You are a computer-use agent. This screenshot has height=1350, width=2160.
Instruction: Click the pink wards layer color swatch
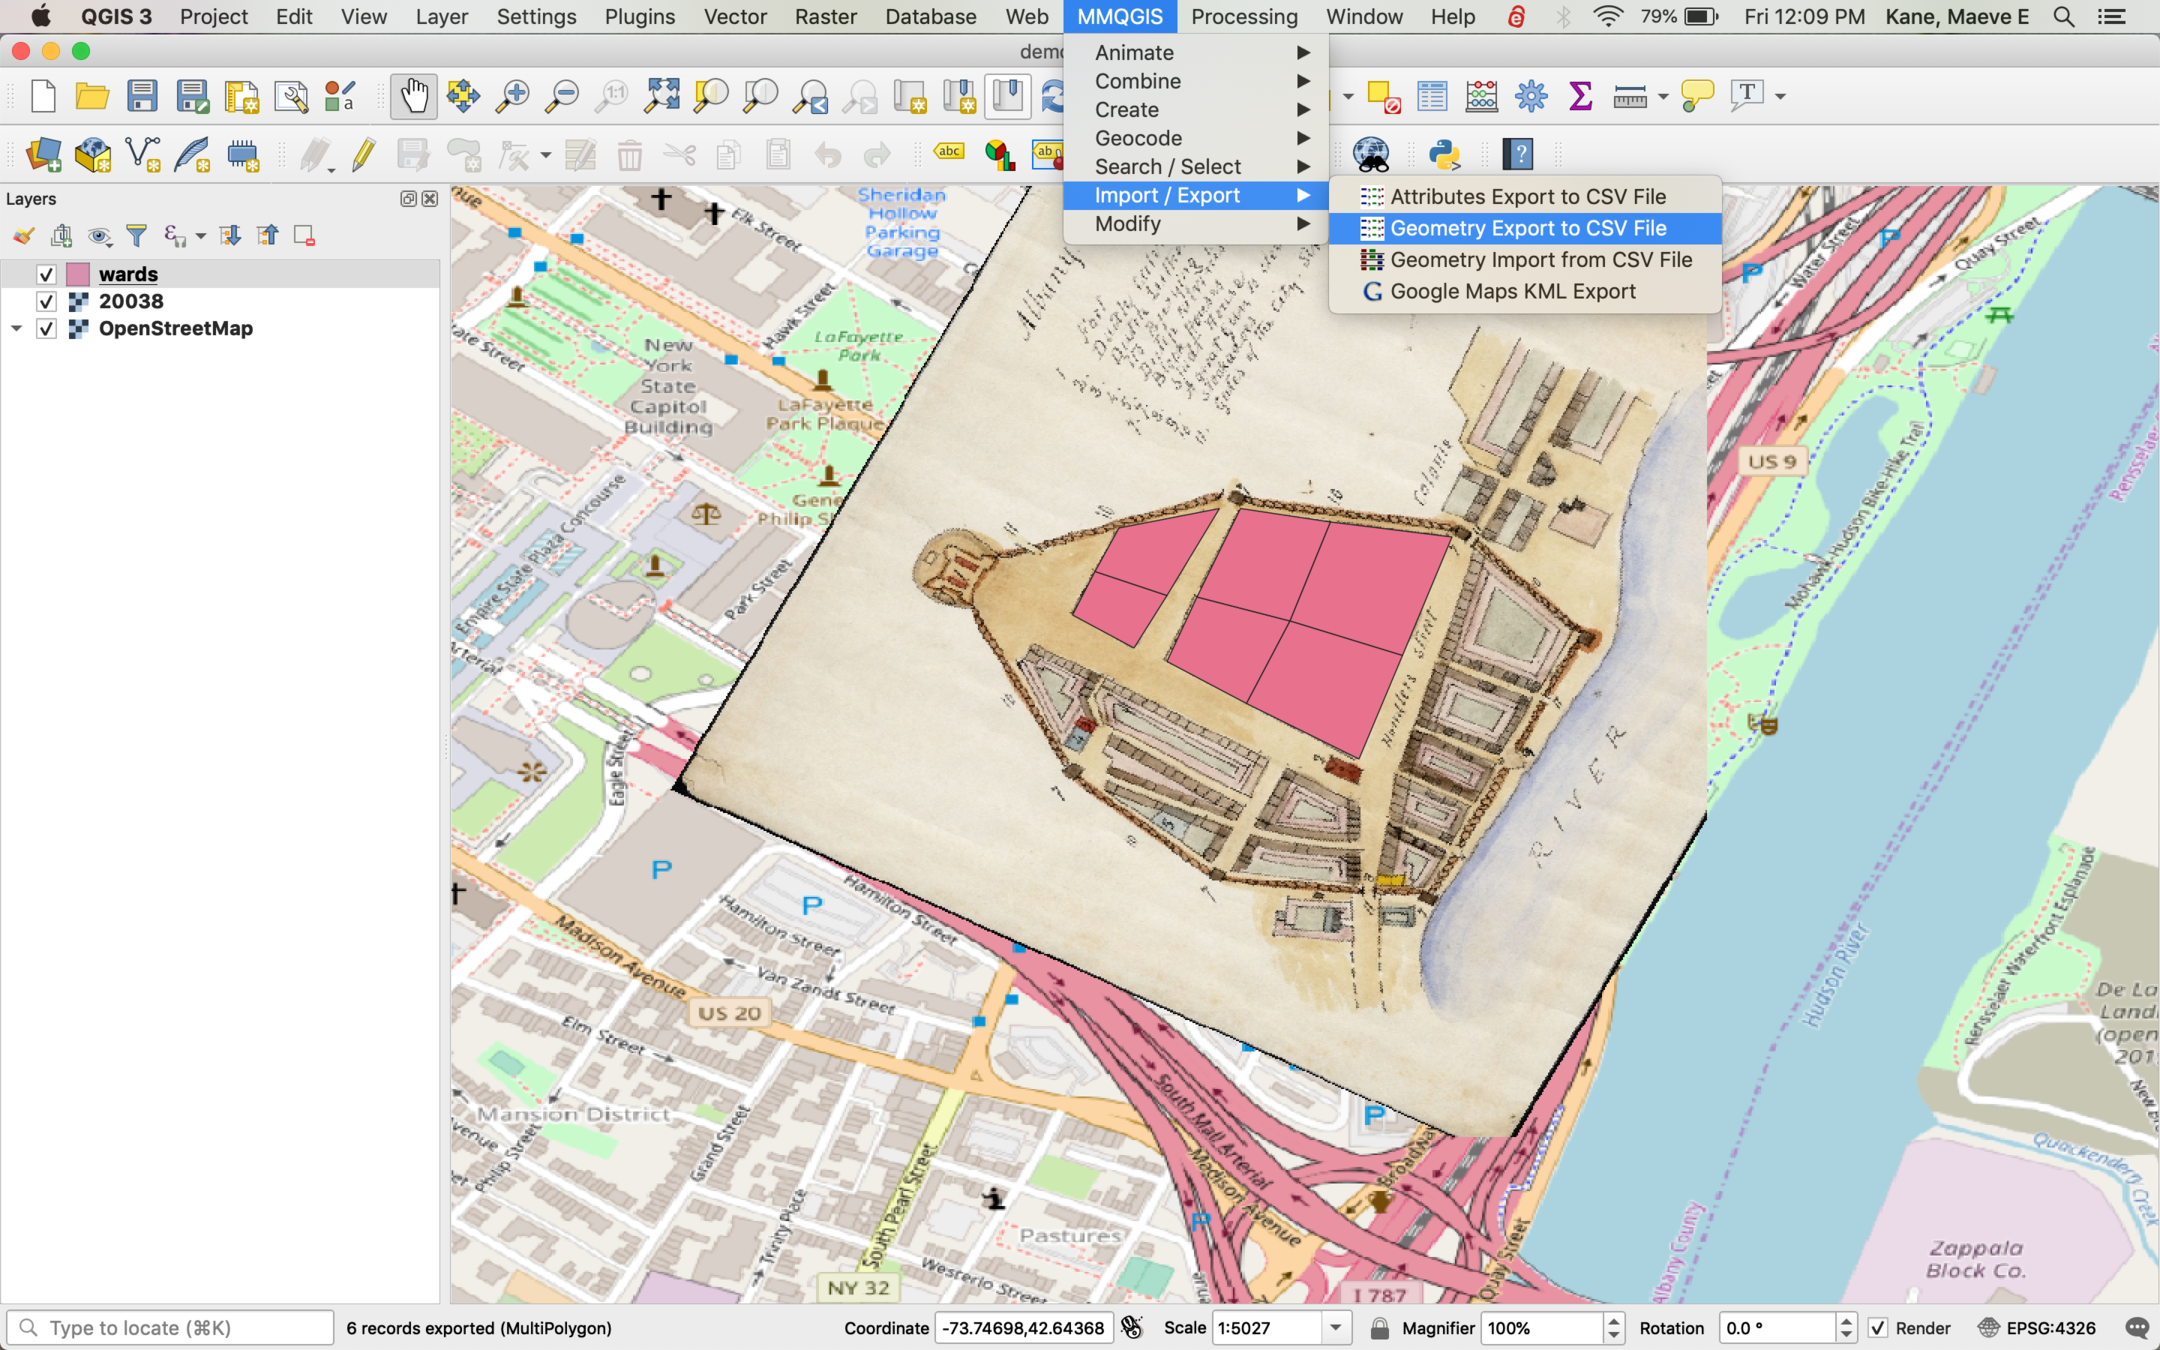tap(78, 274)
